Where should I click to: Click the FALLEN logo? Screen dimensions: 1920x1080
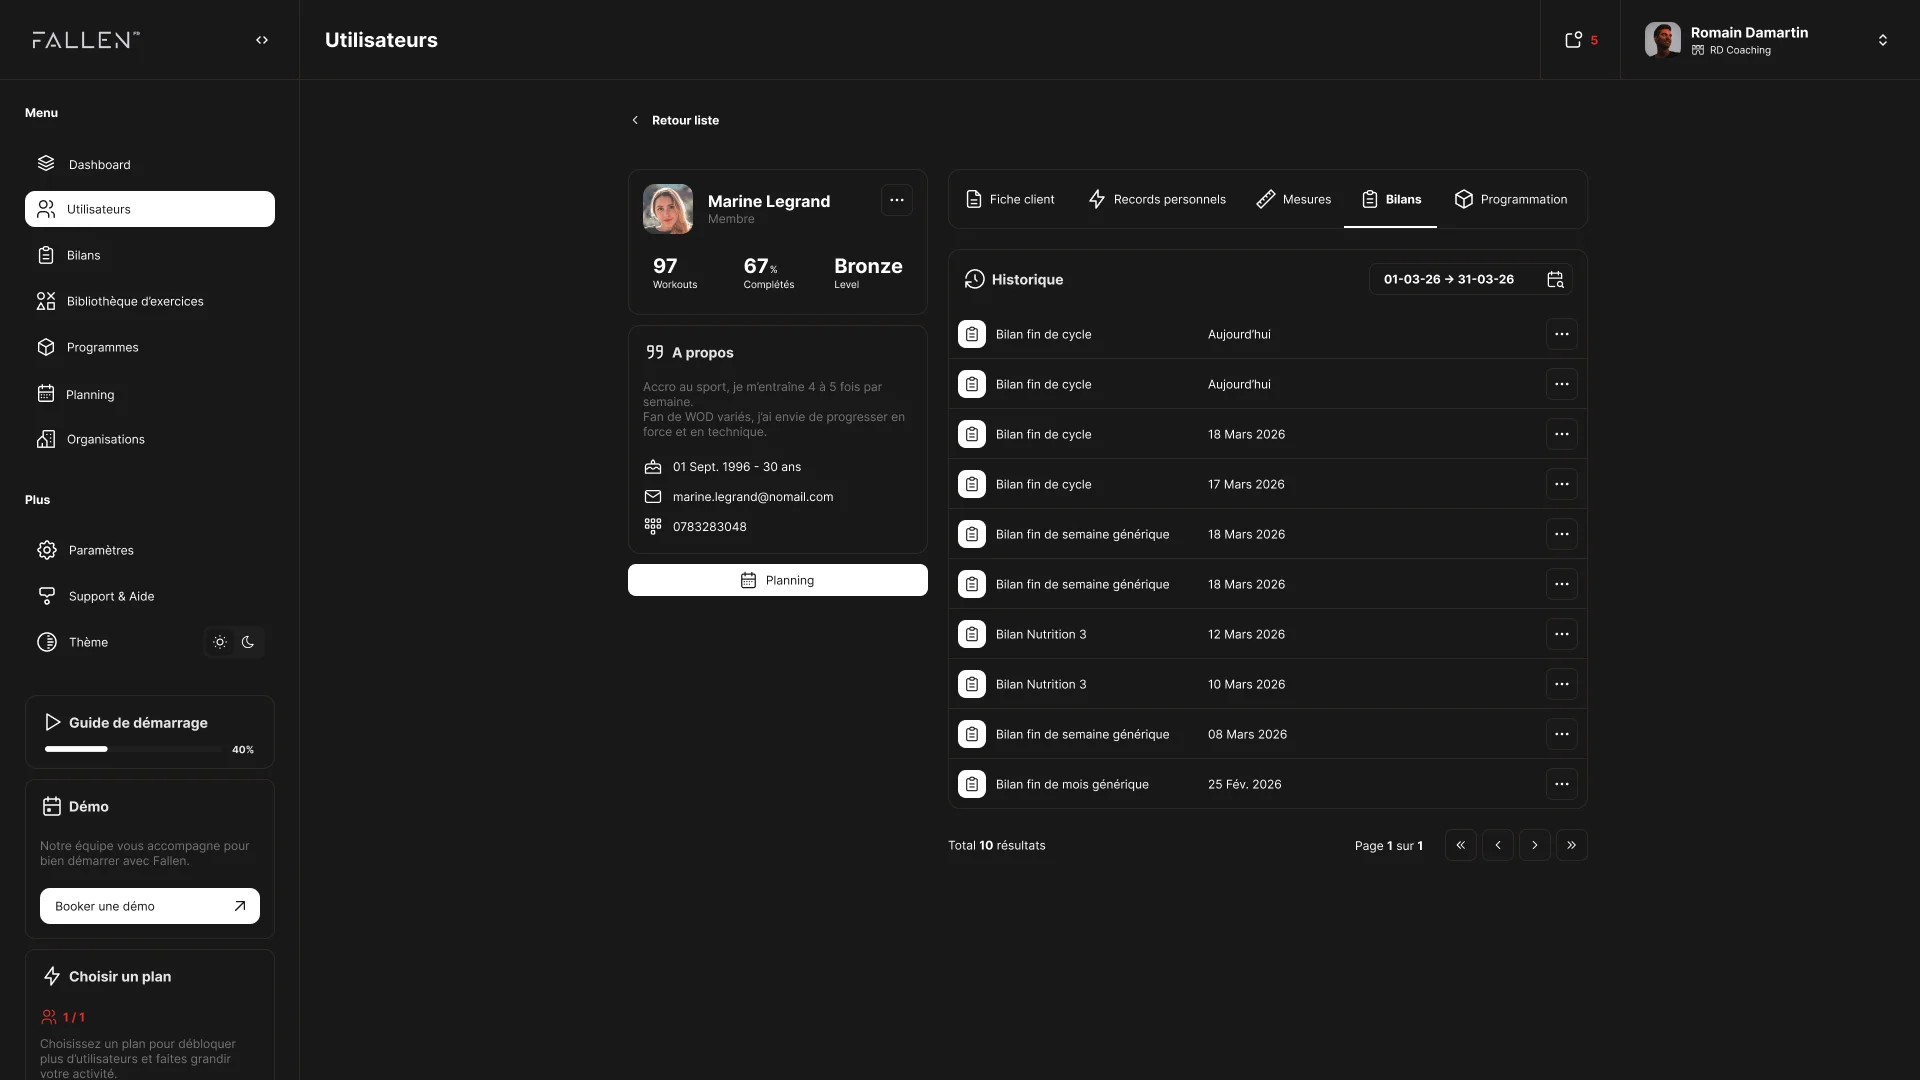pos(86,40)
